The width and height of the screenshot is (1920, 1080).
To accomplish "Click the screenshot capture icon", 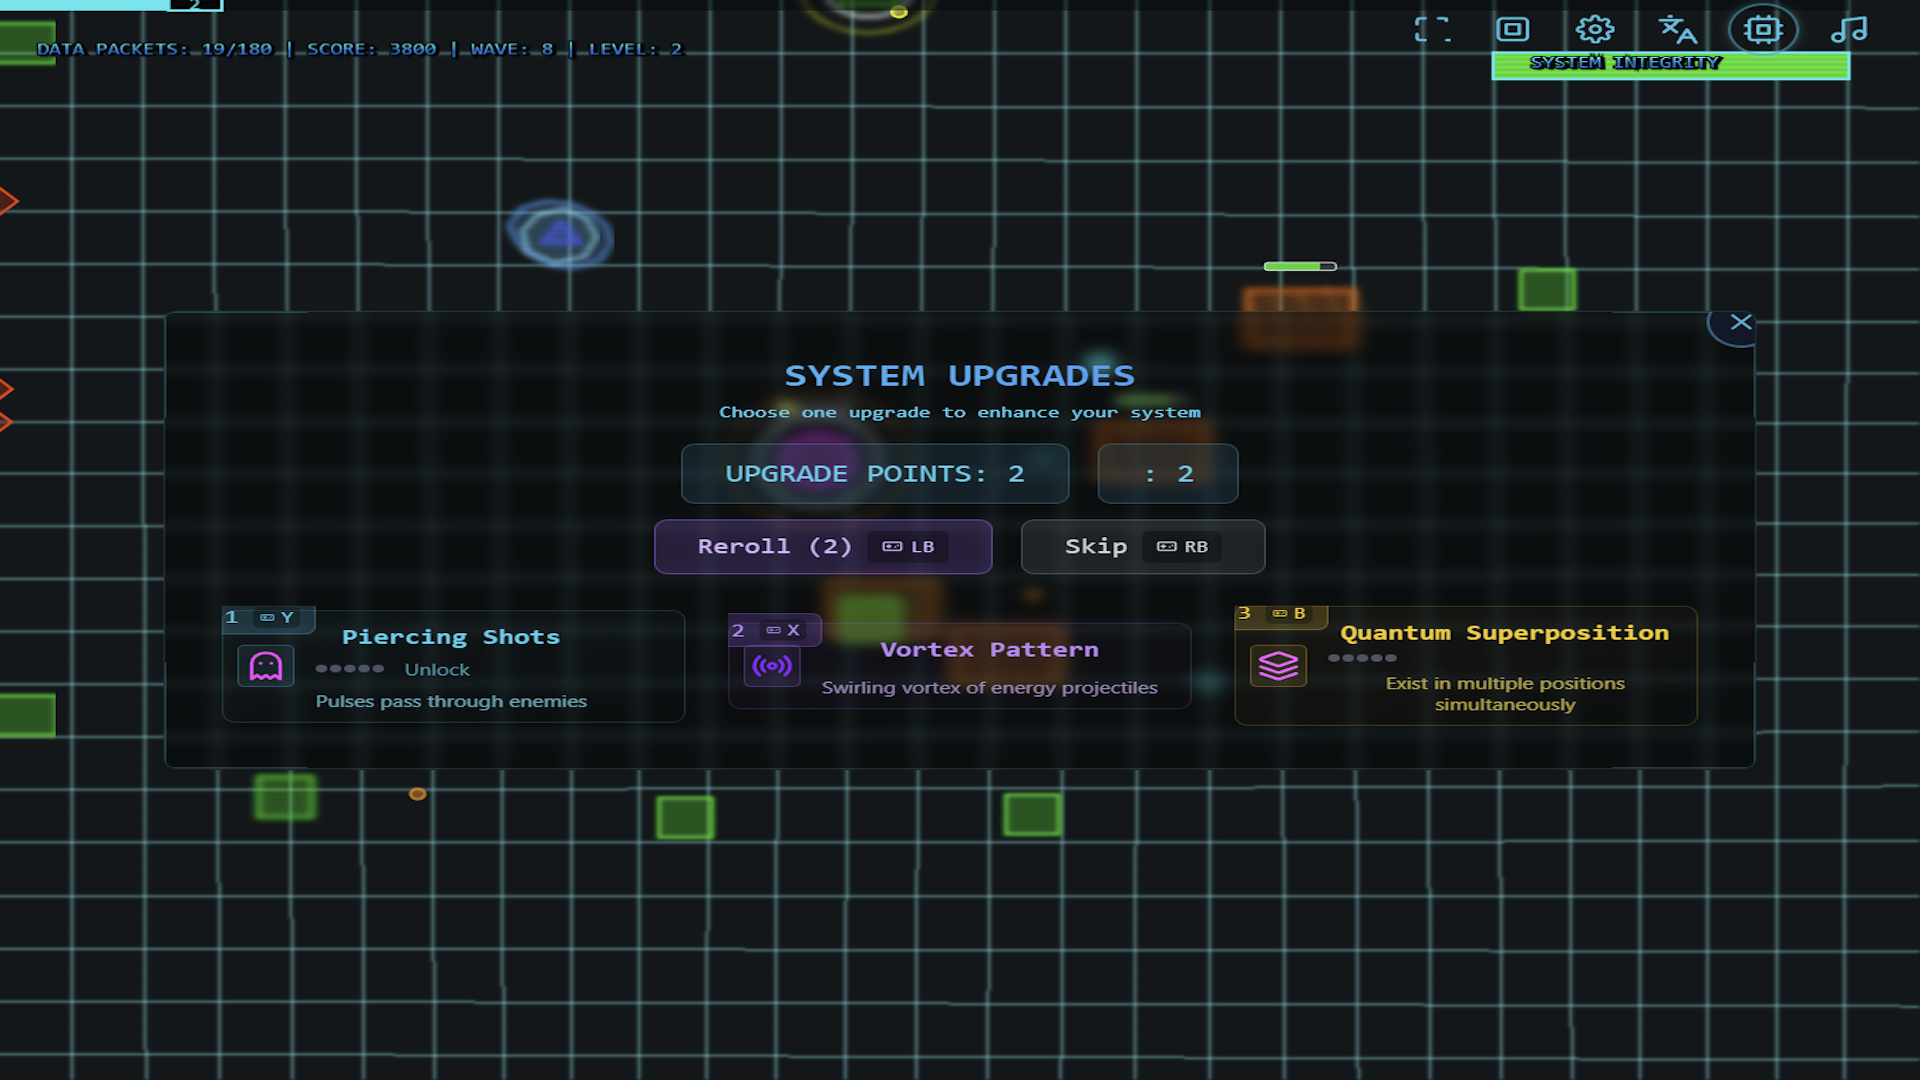I will [1512, 29].
